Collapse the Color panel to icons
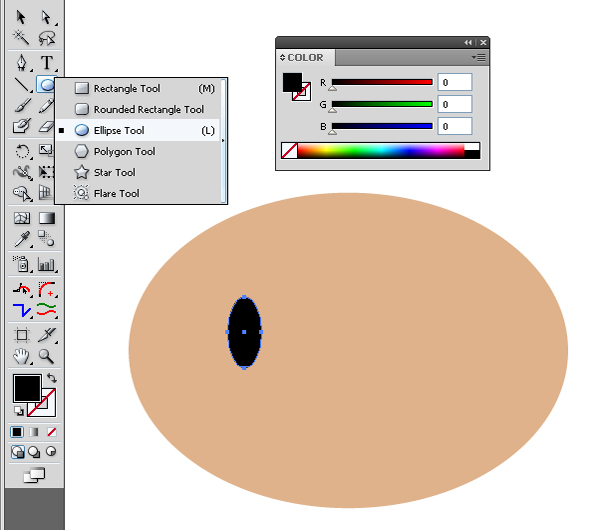The width and height of the screenshot is (600, 530). (x=468, y=42)
